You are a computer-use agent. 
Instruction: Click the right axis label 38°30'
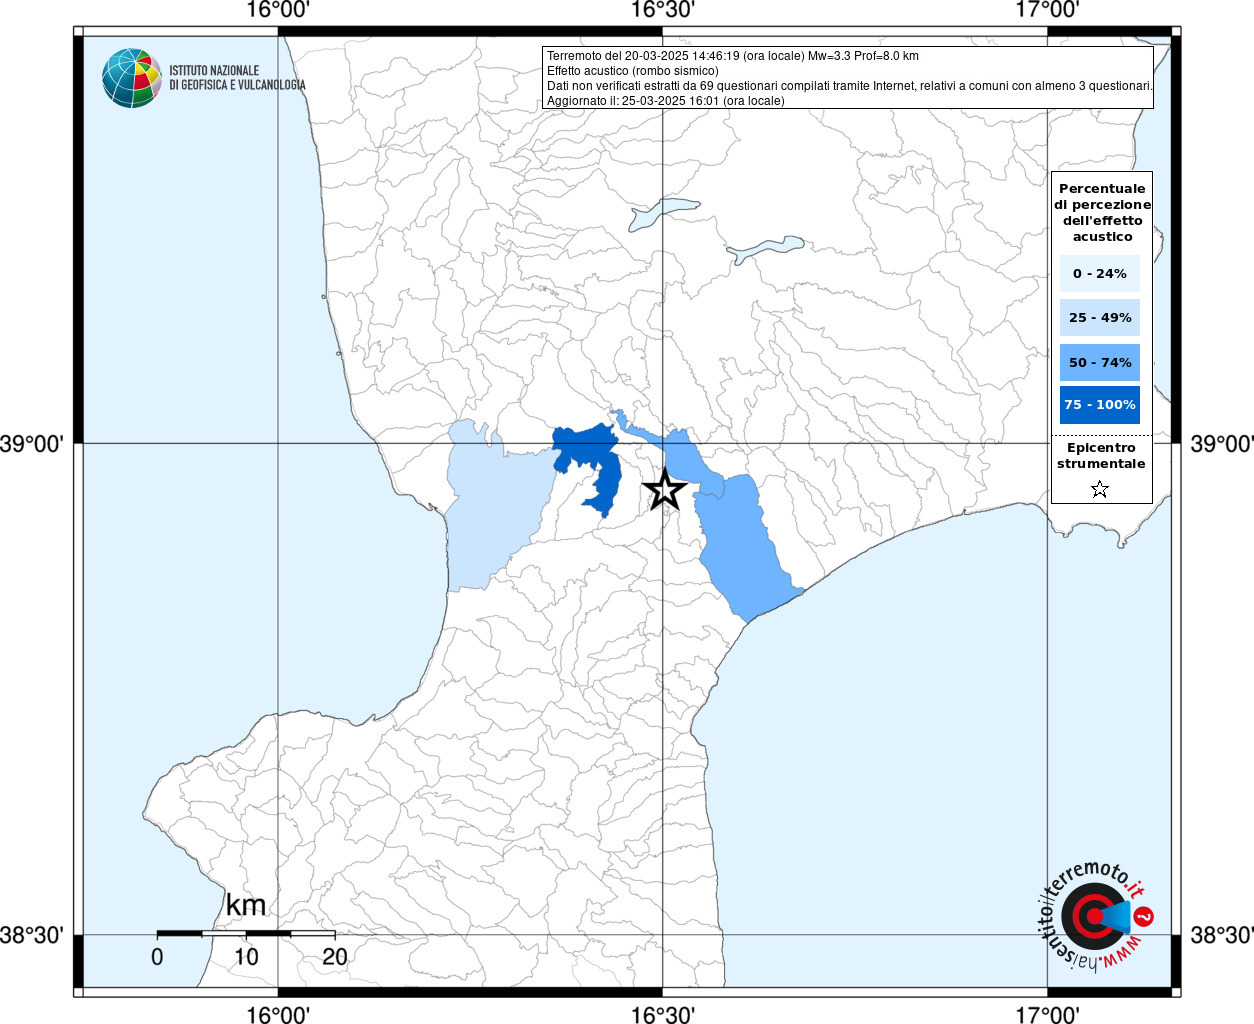(x=1221, y=935)
